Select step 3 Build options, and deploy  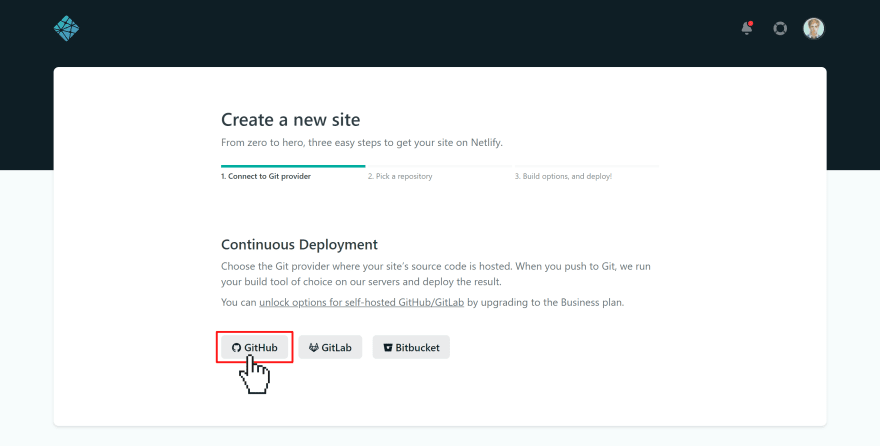(x=563, y=176)
